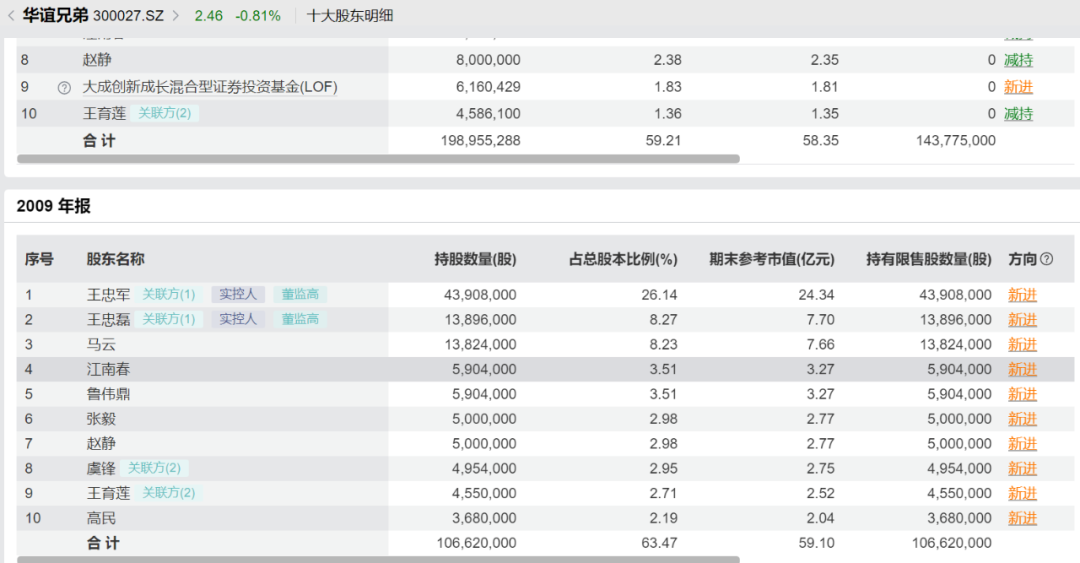Click the horizontal scrollbar under the upper table
The height and width of the screenshot is (563, 1080).
click(x=378, y=159)
